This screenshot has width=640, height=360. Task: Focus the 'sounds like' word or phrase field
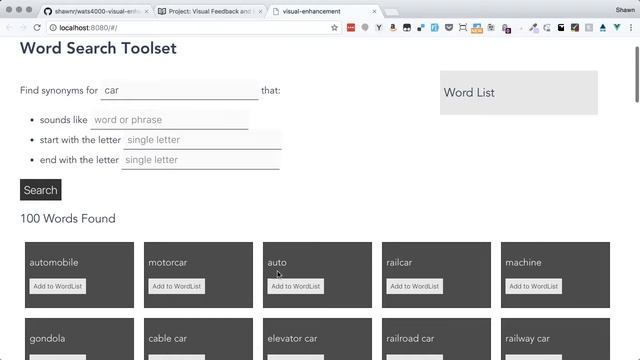[169, 120]
